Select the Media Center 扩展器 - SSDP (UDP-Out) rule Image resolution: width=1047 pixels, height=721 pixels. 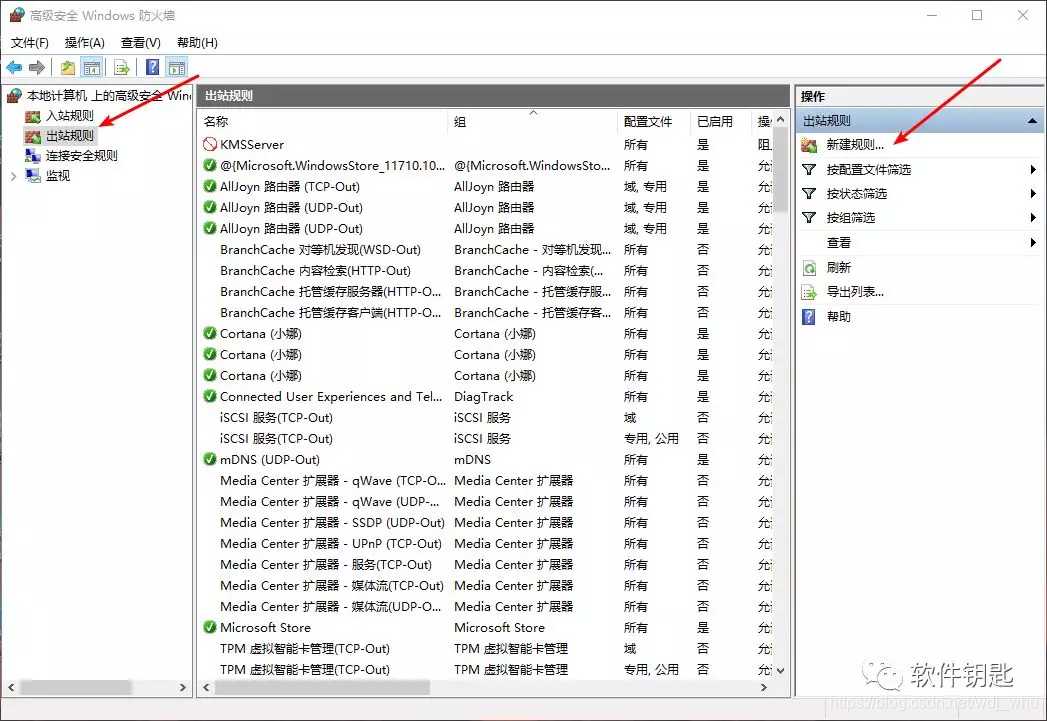point(487,523)
